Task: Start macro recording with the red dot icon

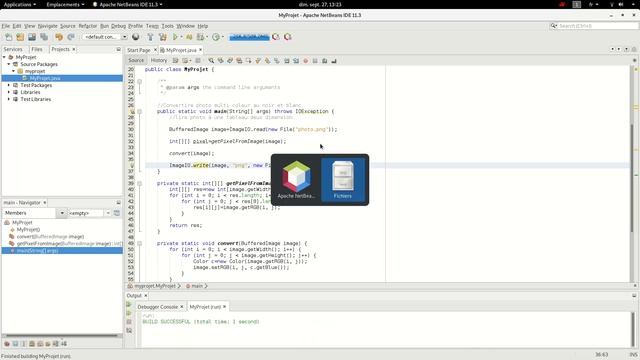Action: point(306,61)
